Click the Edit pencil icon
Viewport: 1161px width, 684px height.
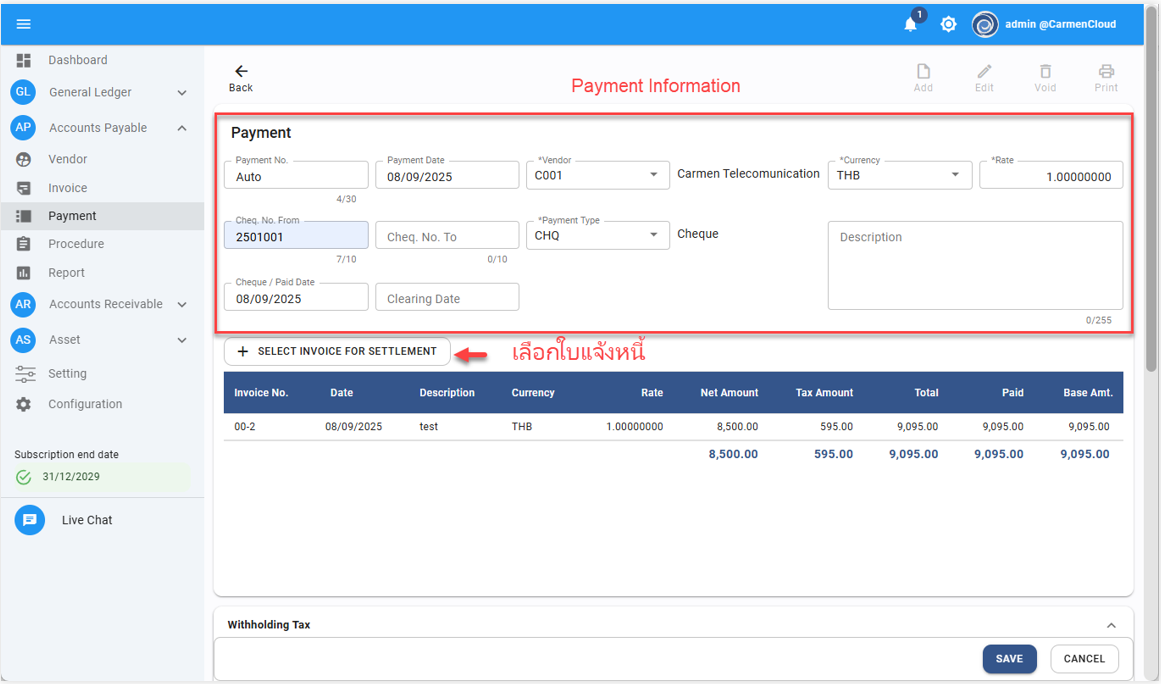click(x=984, y=72)
